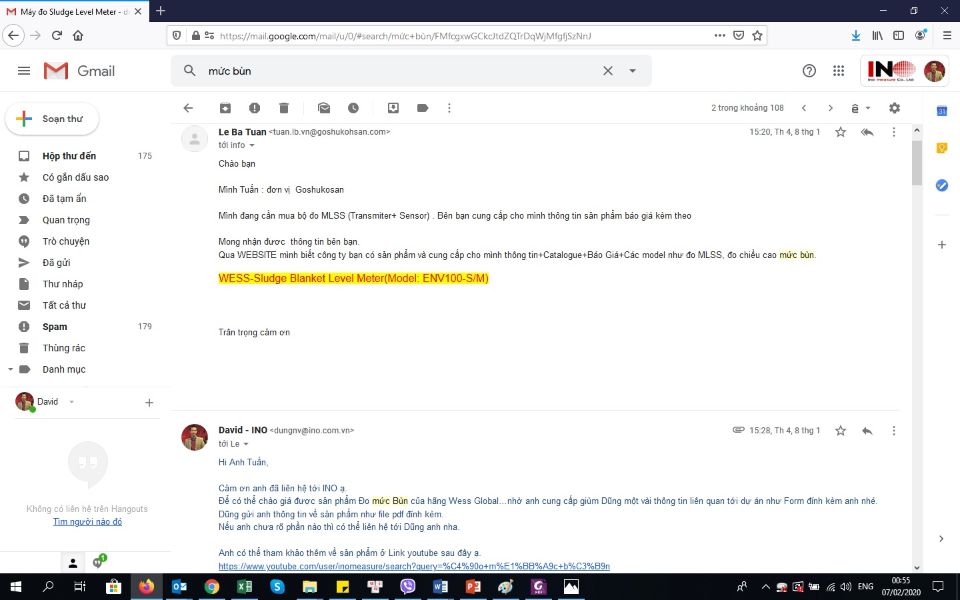Viewport: 960px width, 600px height.
Task: Open the Hộp thư đến inbox folder
Action: tap(69, 156)
